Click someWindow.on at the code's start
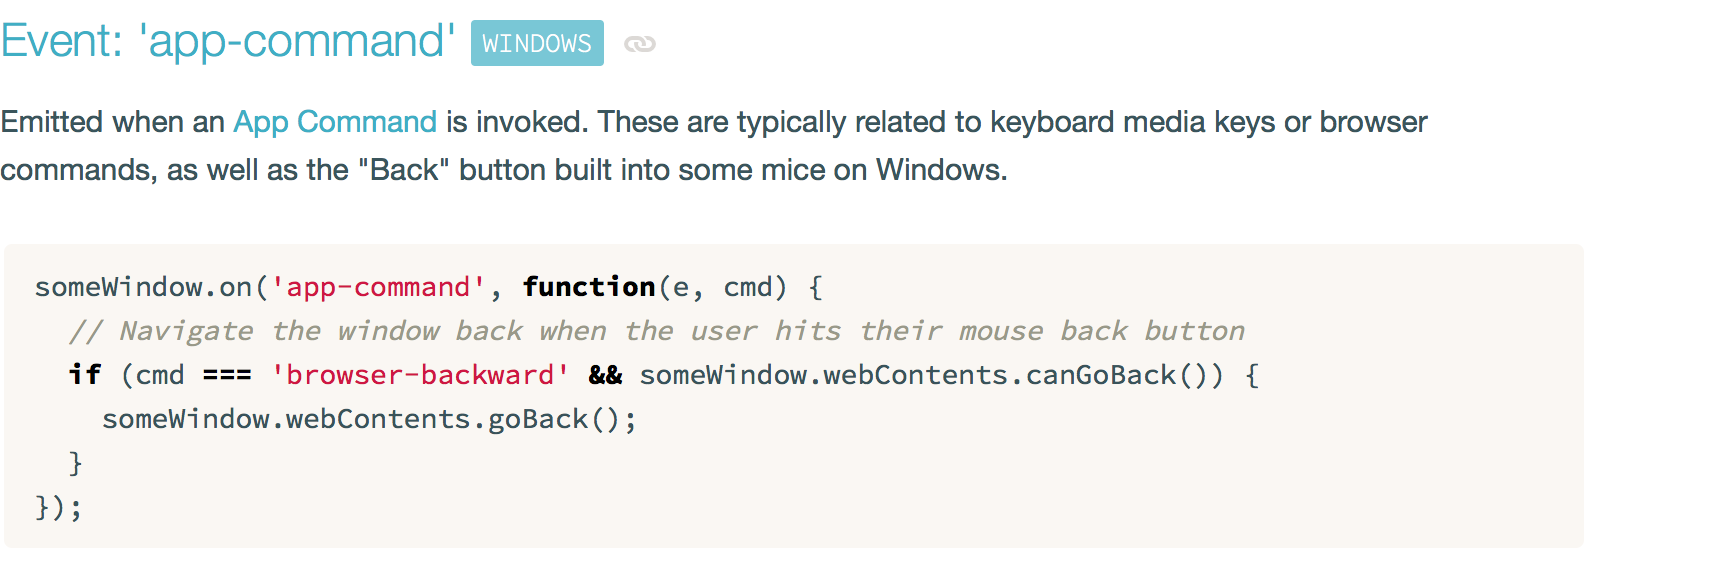Image resolution: width=1720 pixels, height=570 pixels. coord(143,288)
